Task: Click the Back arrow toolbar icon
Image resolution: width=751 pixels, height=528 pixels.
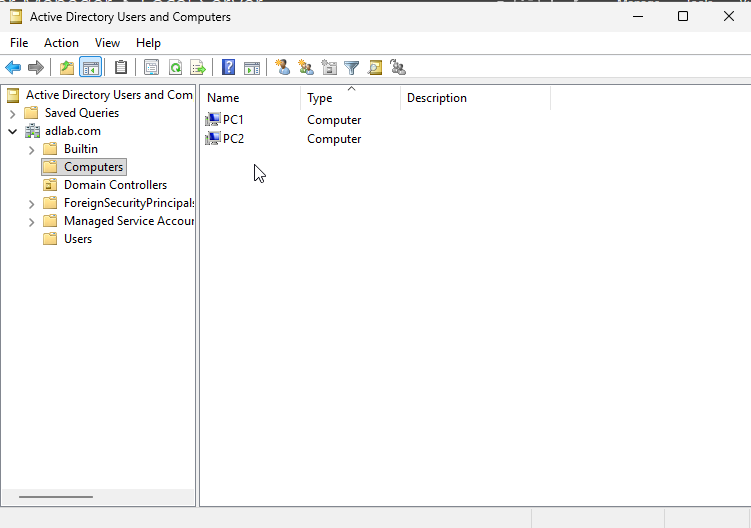Action: tap(13, 68)
